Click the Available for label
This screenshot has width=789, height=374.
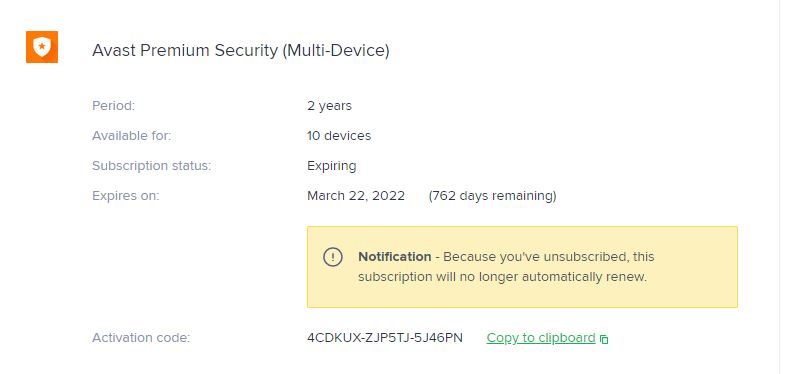(x=132, y=136)
